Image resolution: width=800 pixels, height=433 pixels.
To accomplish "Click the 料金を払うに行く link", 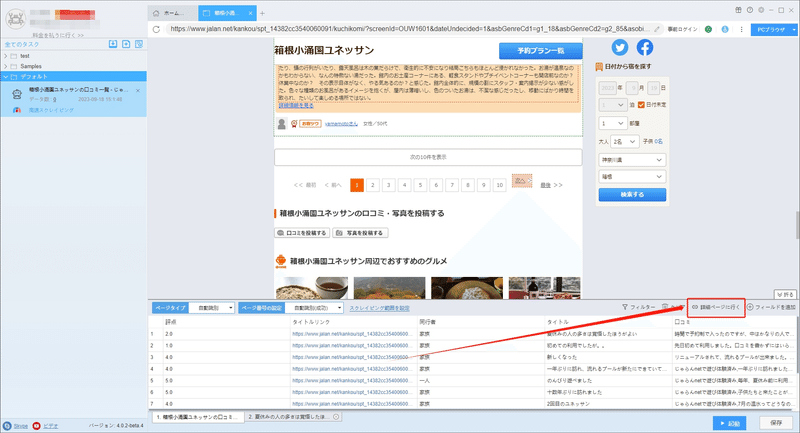I will pyautogui.click(x=58, y=35).
